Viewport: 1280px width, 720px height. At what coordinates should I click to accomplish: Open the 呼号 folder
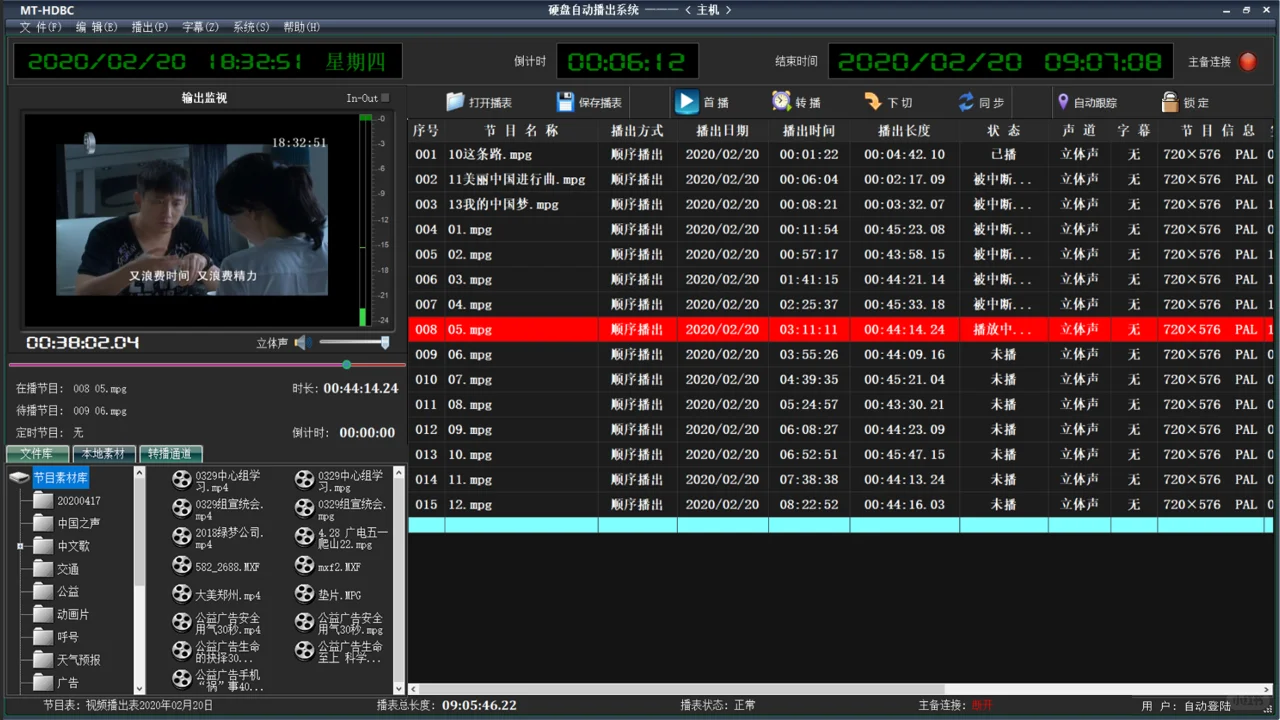point(56,637)
